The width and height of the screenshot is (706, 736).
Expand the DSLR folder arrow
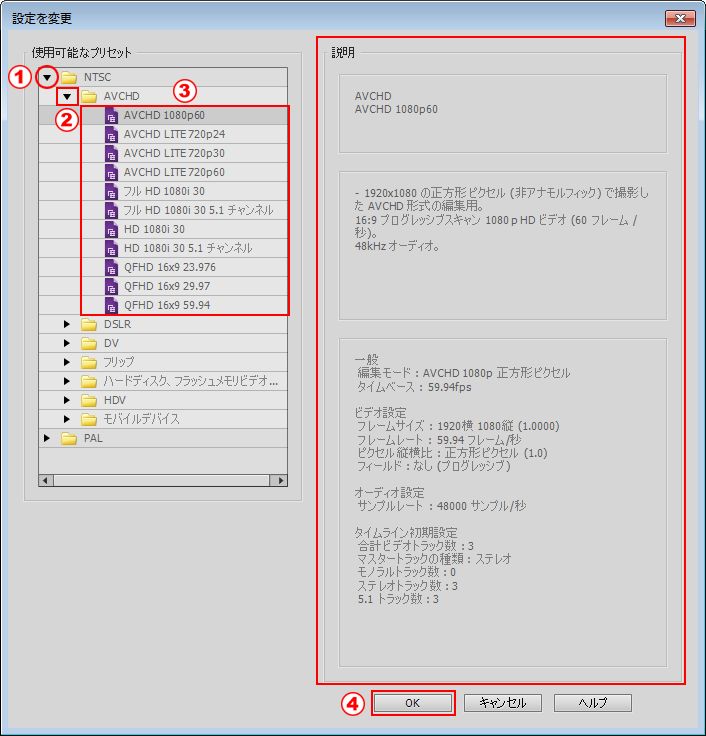pos(67,324)
